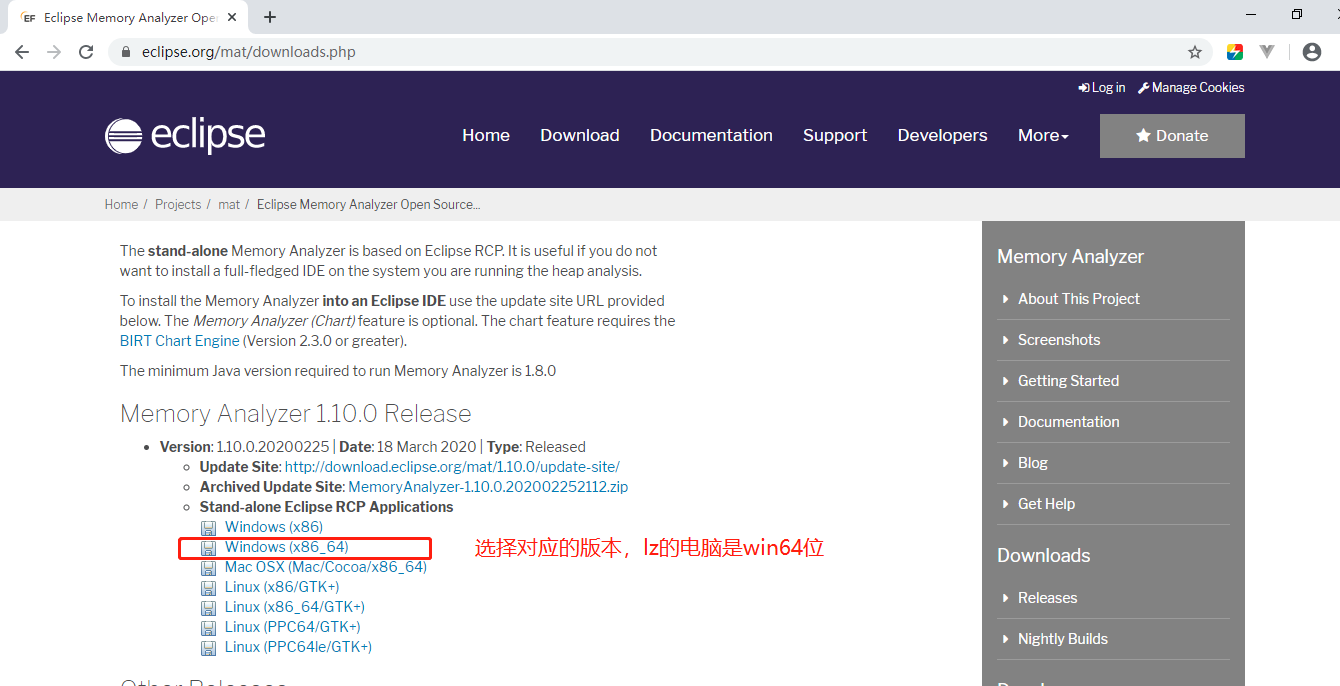1340x686 pixels.
Task: Expand the More dropdown menu
Action: click(x=1043, y=135)
